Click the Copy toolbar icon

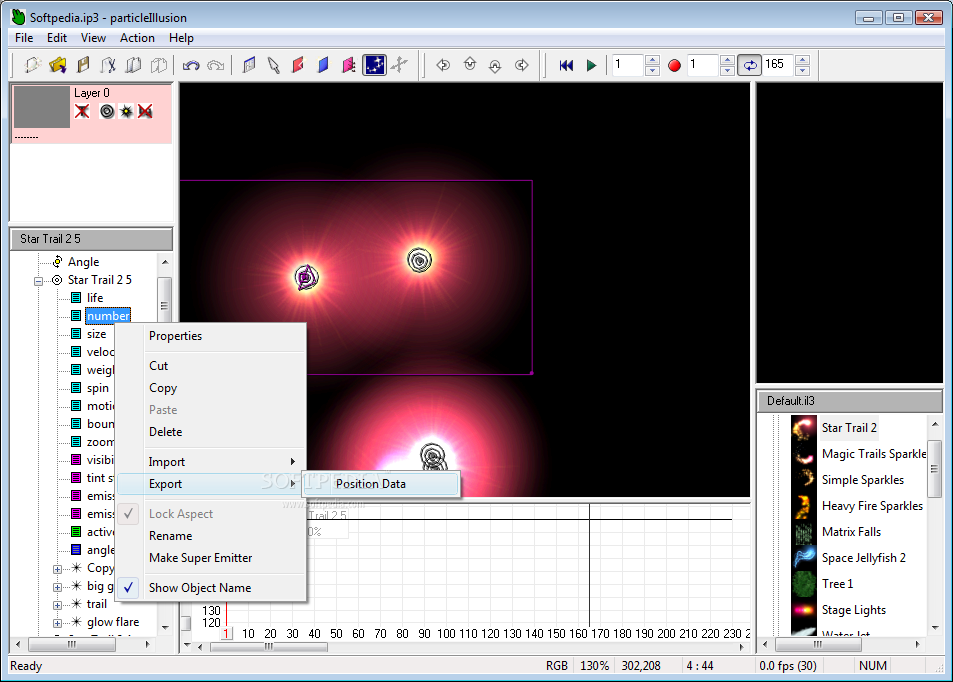(133, 64)
